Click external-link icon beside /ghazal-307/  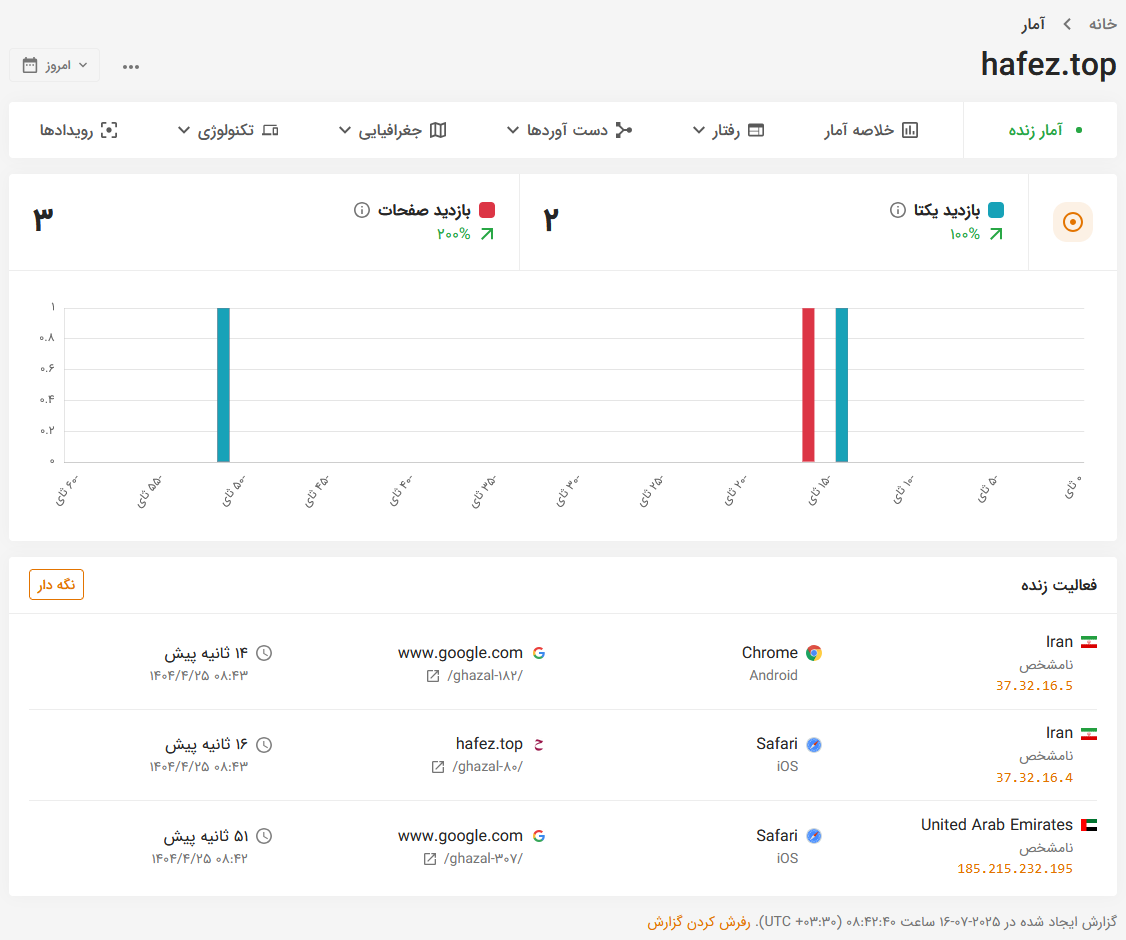click(430, 859)
